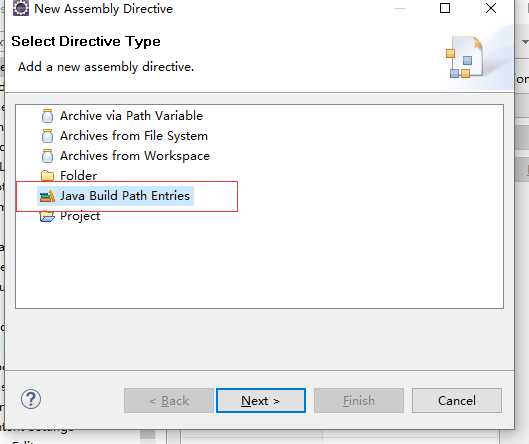Click the assembly directive wizard banner image
The image size is (529, 444).
coord(465,57)
